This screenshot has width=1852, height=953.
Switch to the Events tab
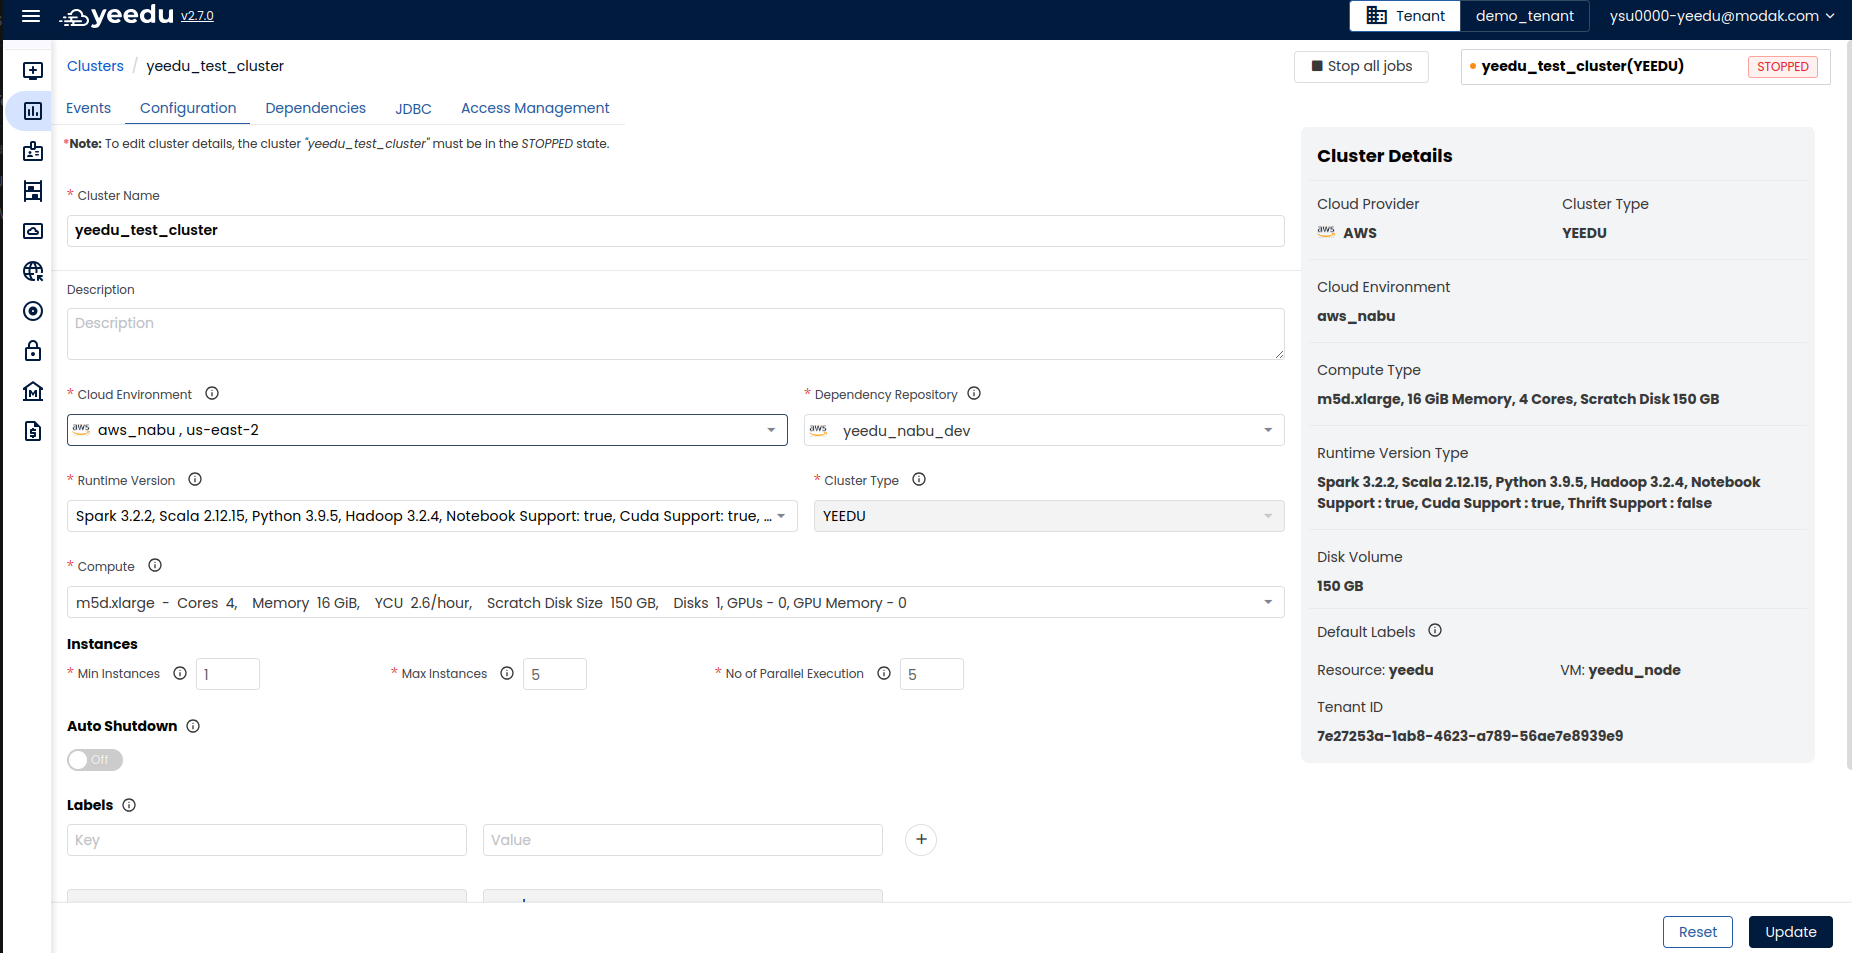click(88, 108)
